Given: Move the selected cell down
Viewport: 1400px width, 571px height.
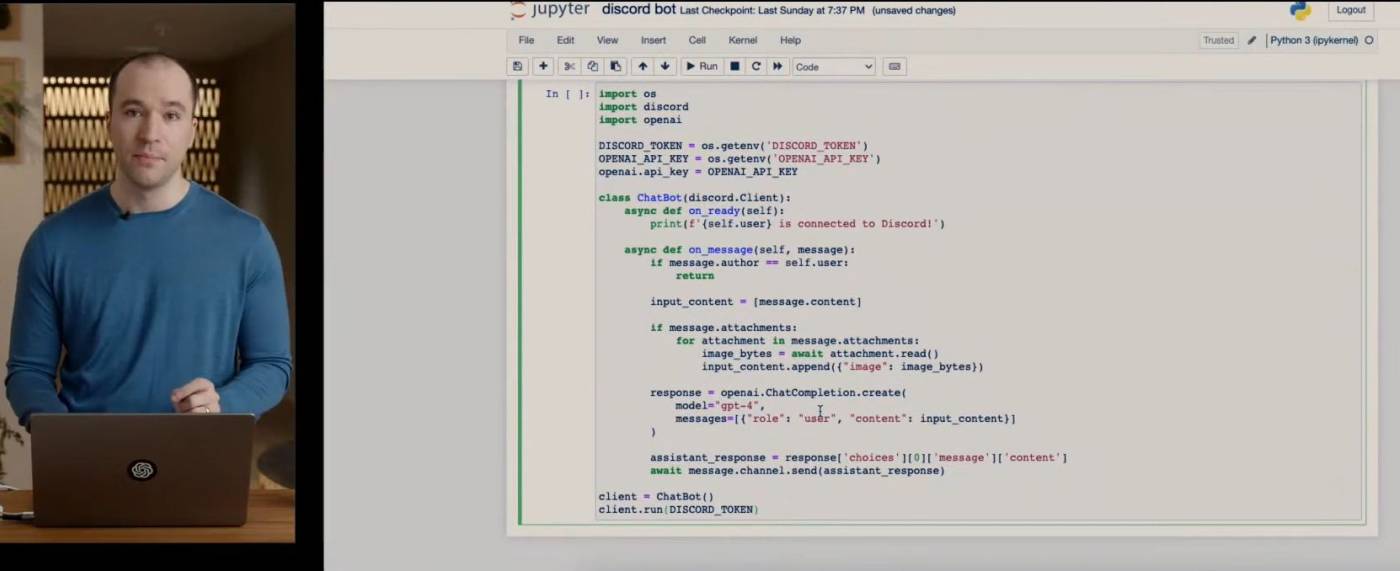Looking at the screenshot, I should coord(665,67).
